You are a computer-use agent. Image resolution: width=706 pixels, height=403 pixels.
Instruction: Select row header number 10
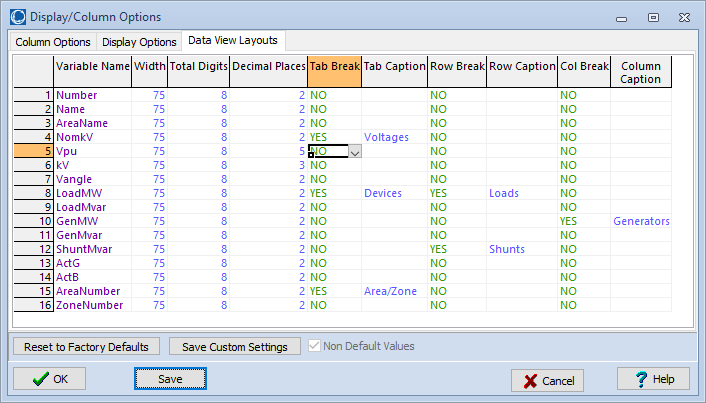(x=33, y=221)
